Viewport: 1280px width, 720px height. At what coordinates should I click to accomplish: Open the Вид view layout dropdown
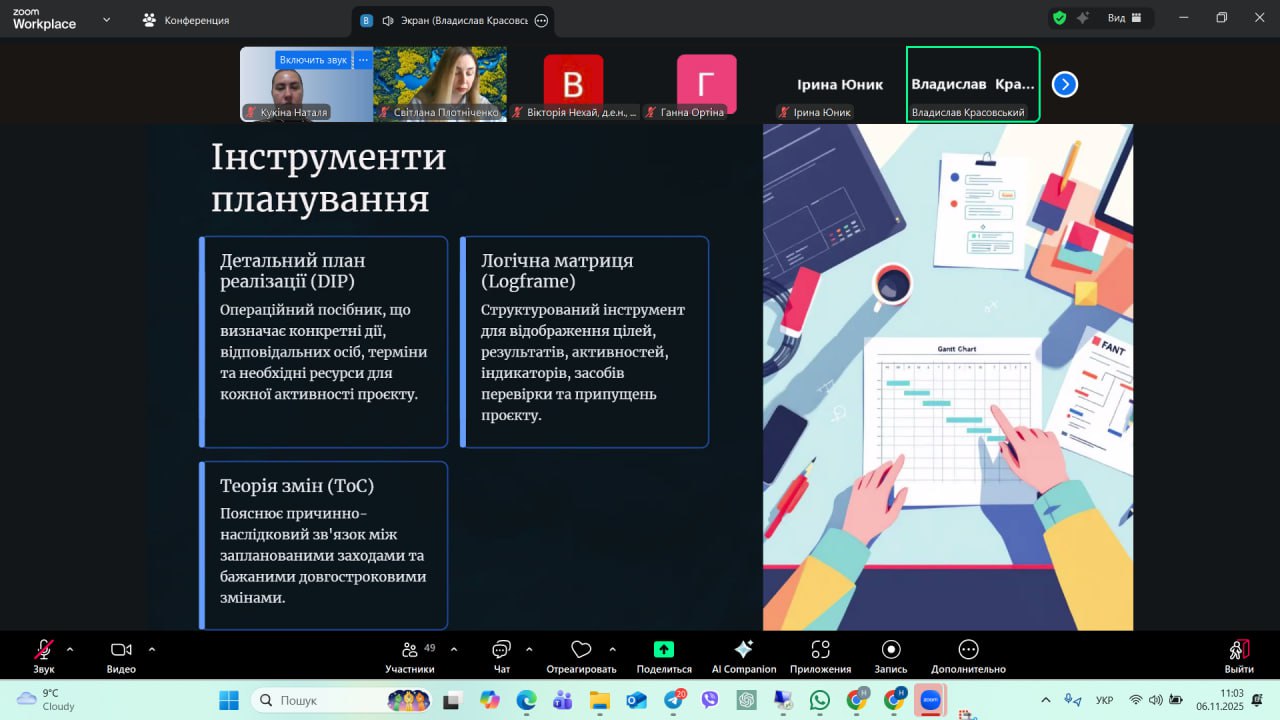point(1125,18)
